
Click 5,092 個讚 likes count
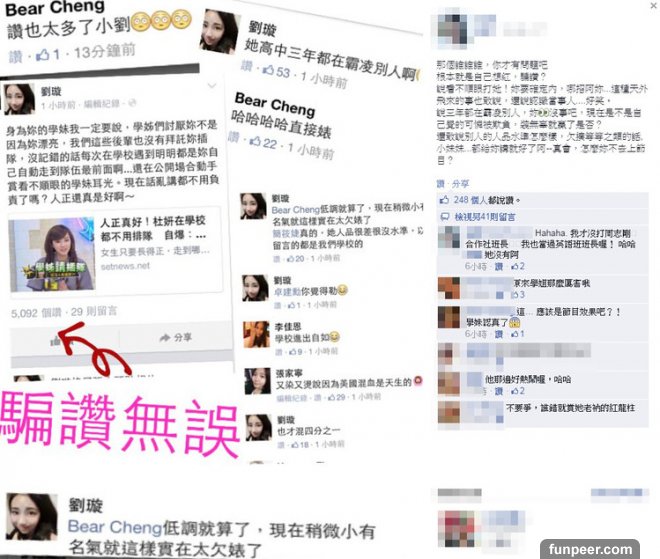point(36,313)
